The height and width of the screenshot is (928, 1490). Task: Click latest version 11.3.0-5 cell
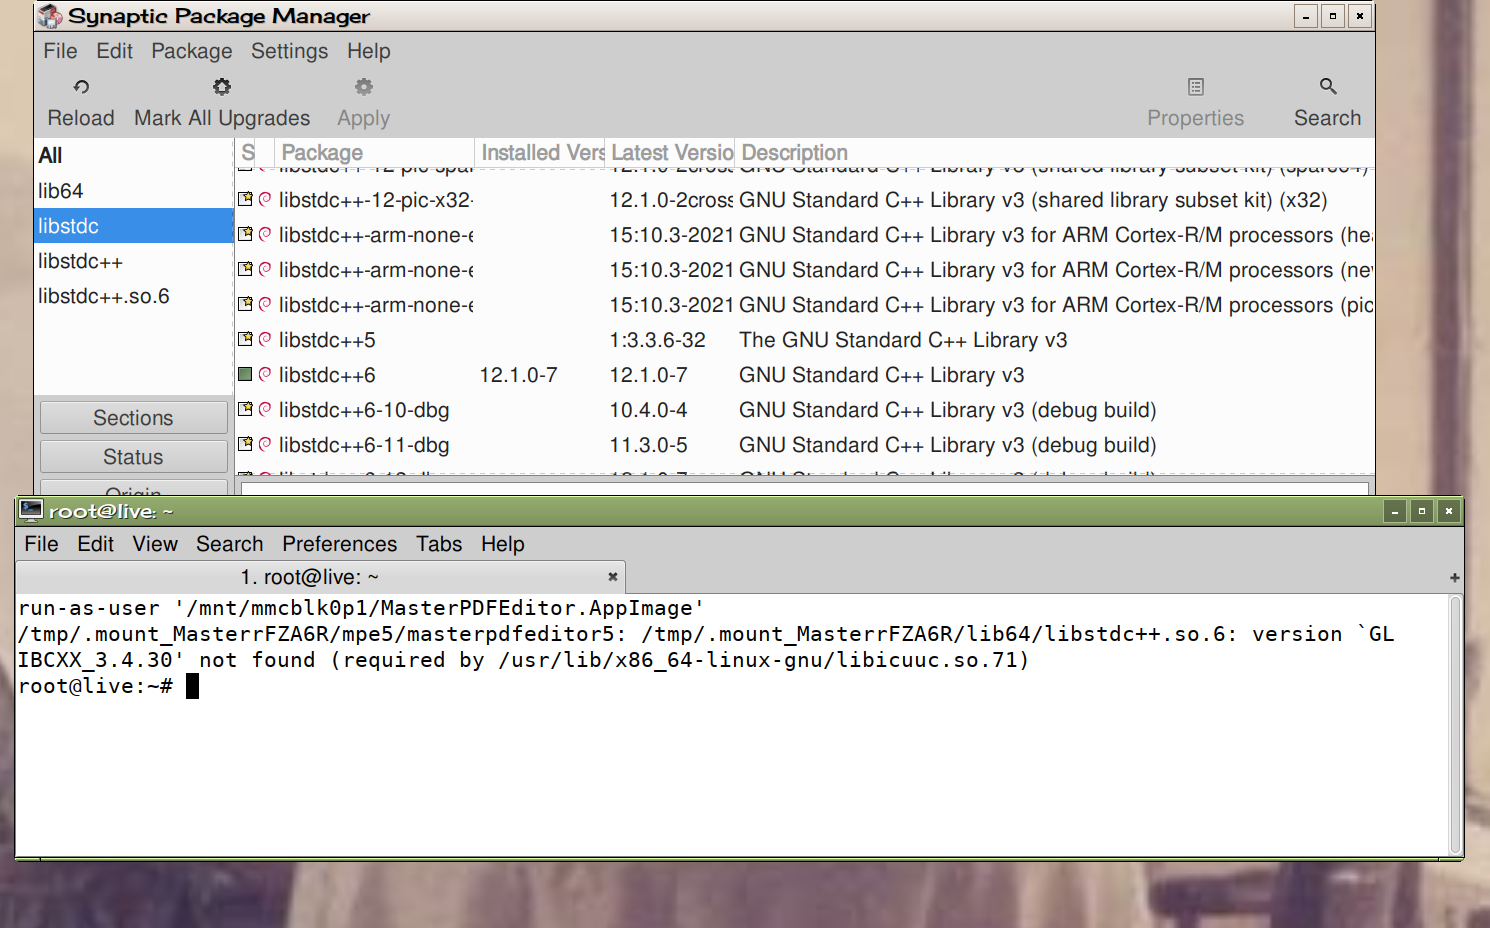coord(648,445)
